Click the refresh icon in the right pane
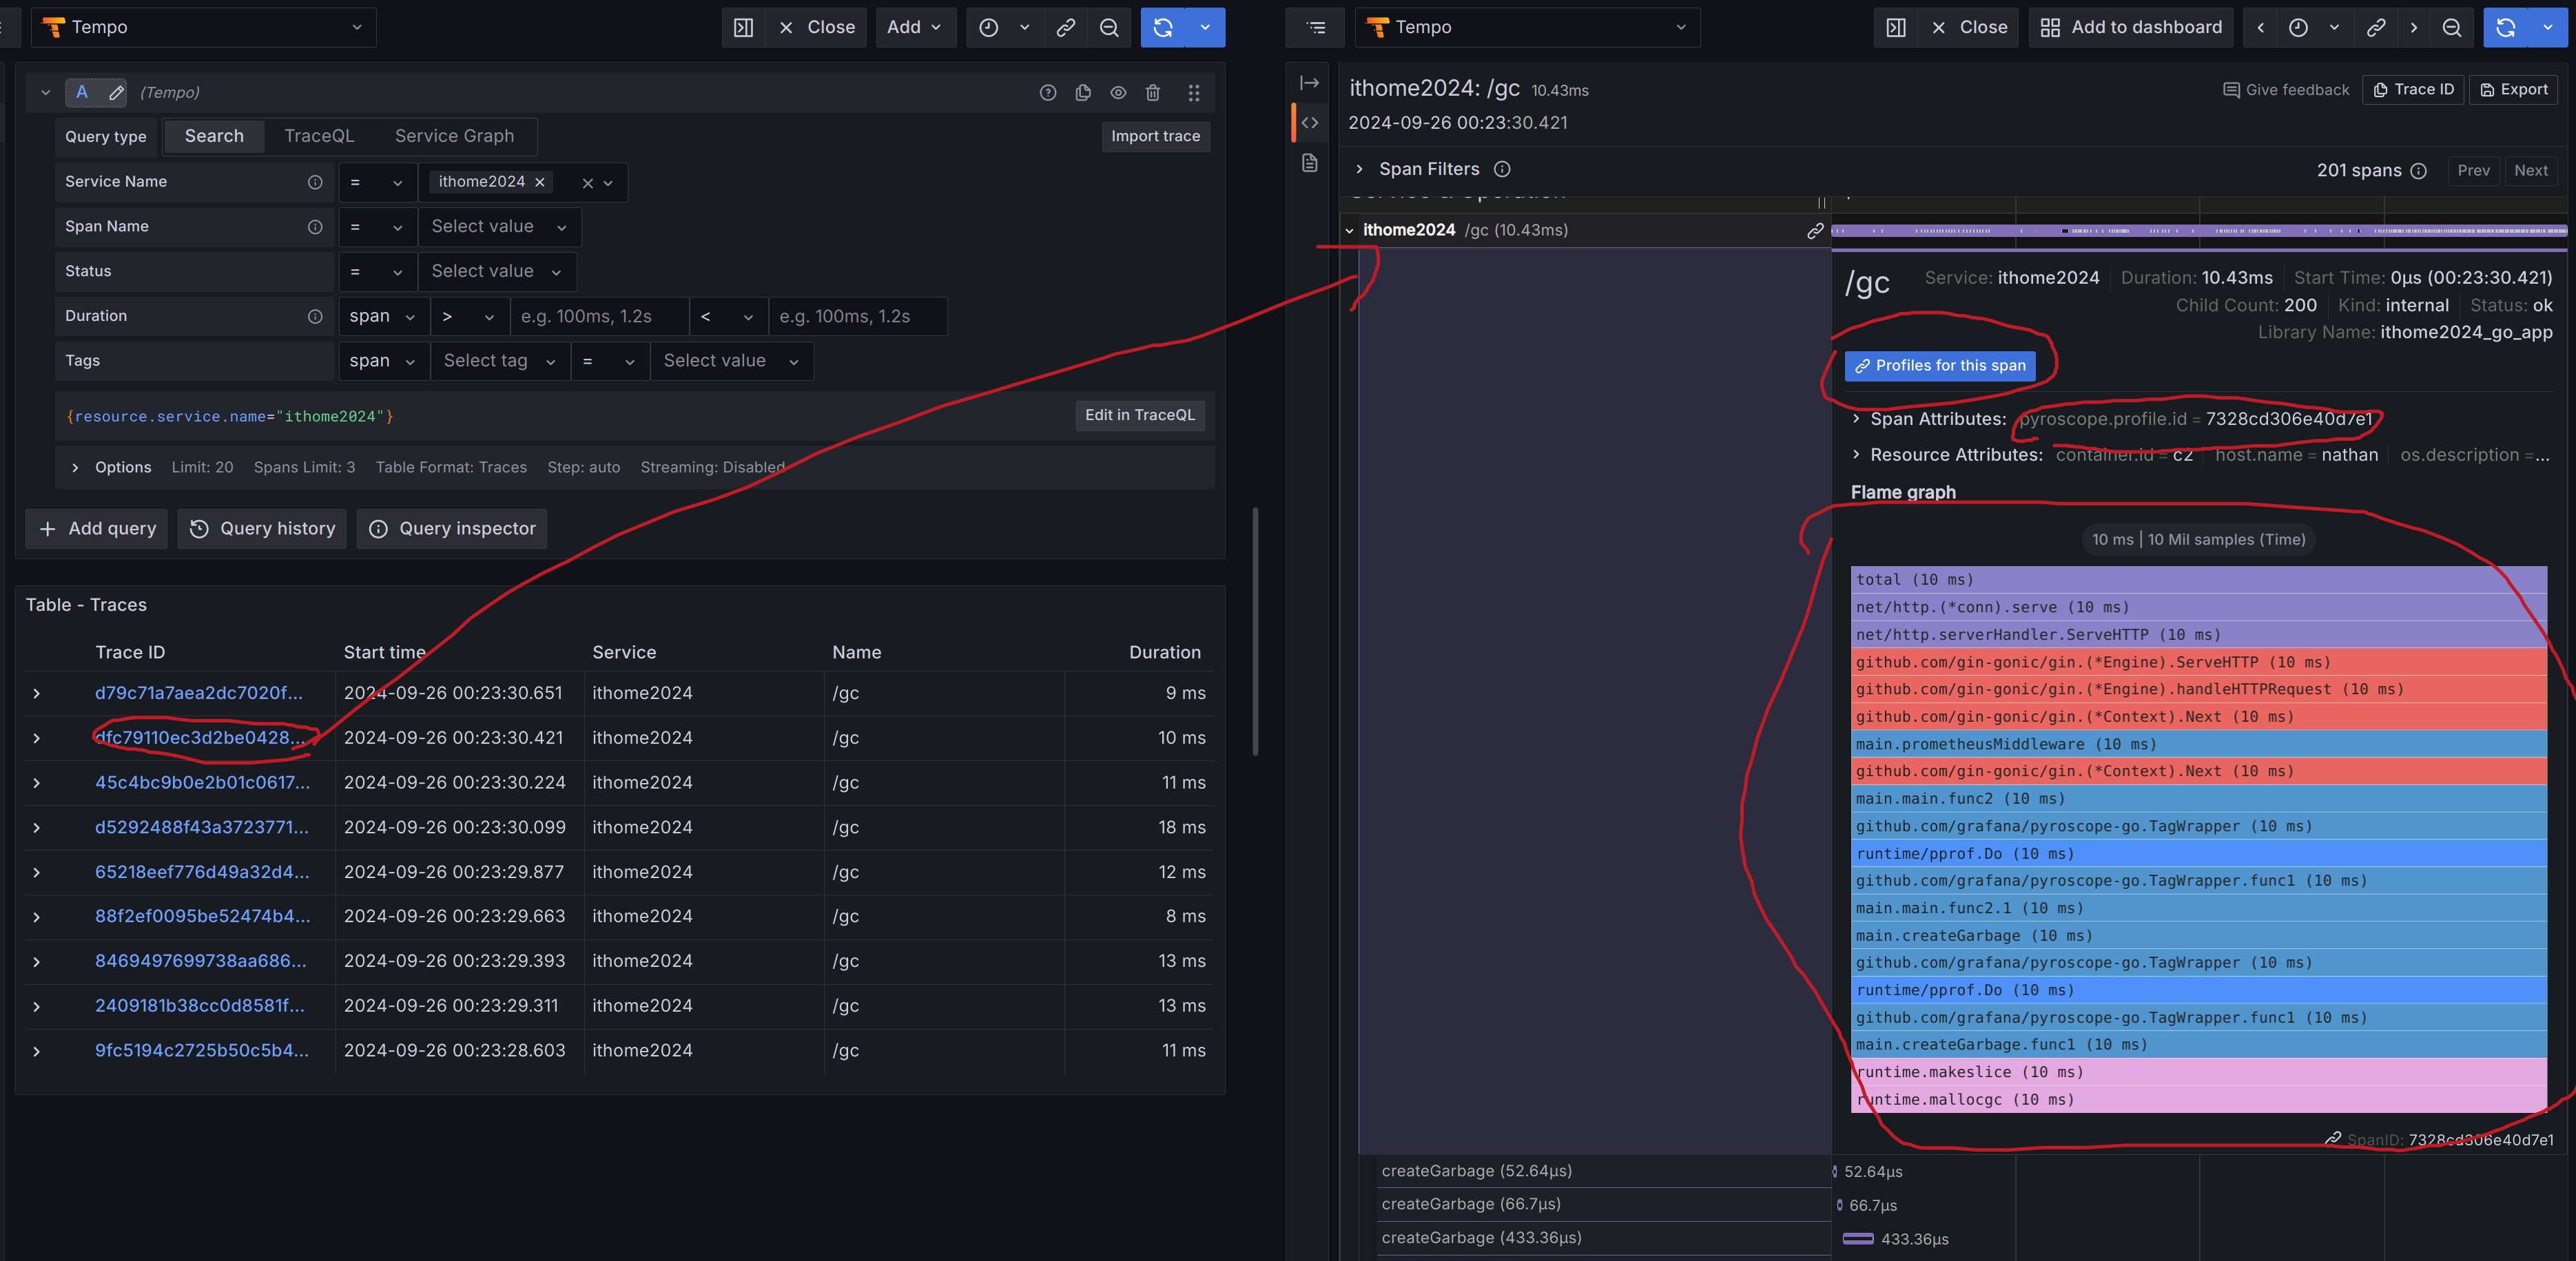Image resolution: width=2576 pixels, height=1261 pixels. [x=2505, y=28]
